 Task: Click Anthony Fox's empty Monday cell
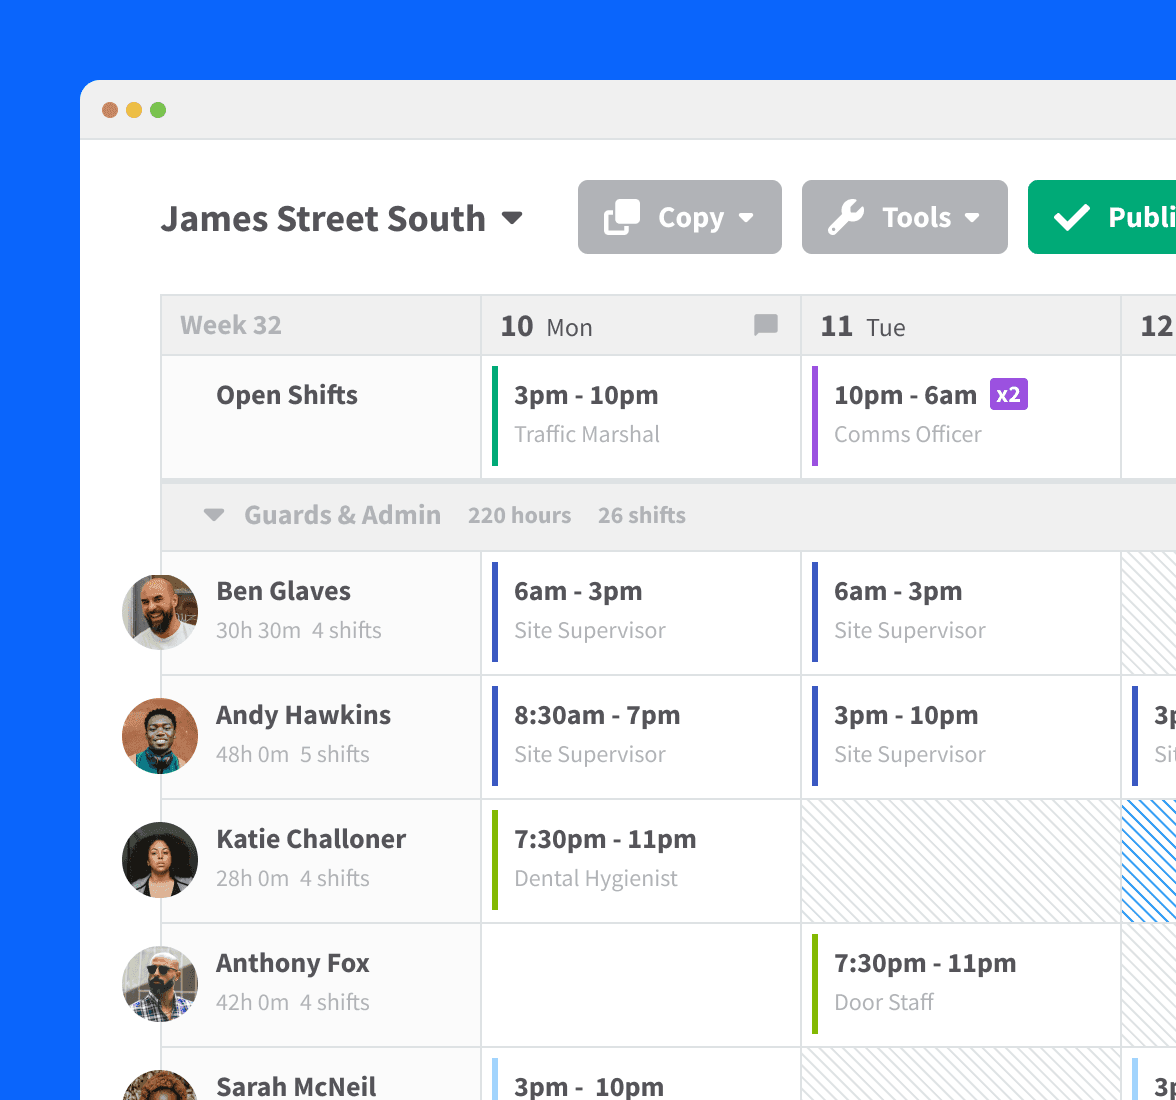click(640, 985)
